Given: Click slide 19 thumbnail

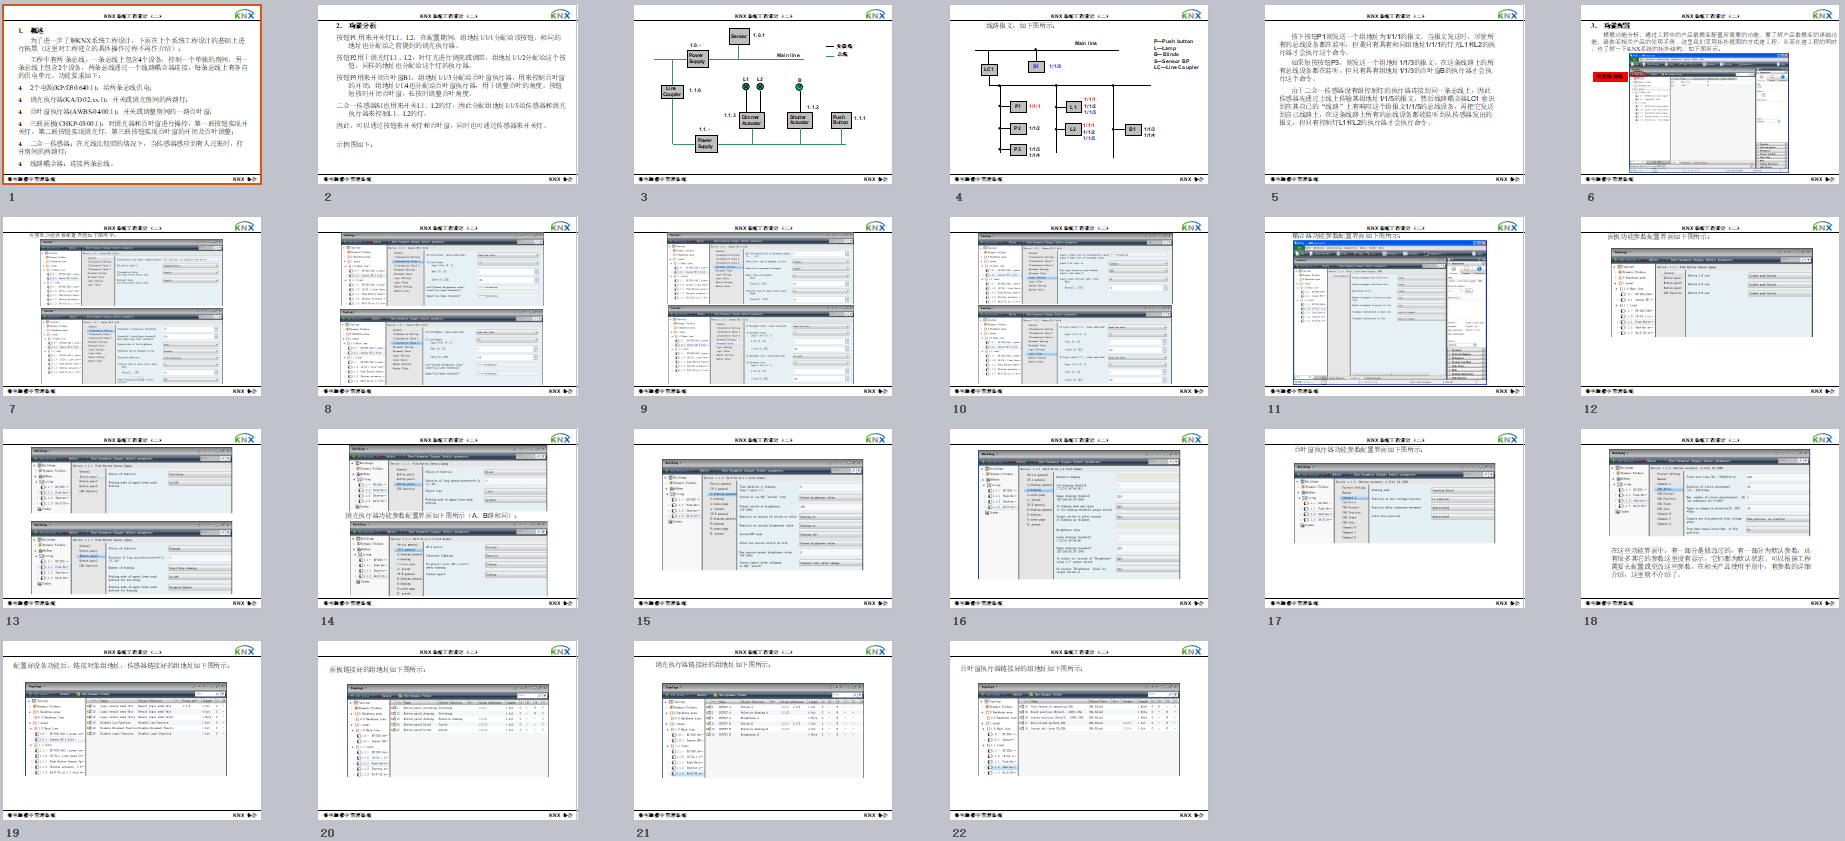Looking at the screenshot, I should 132,731.
